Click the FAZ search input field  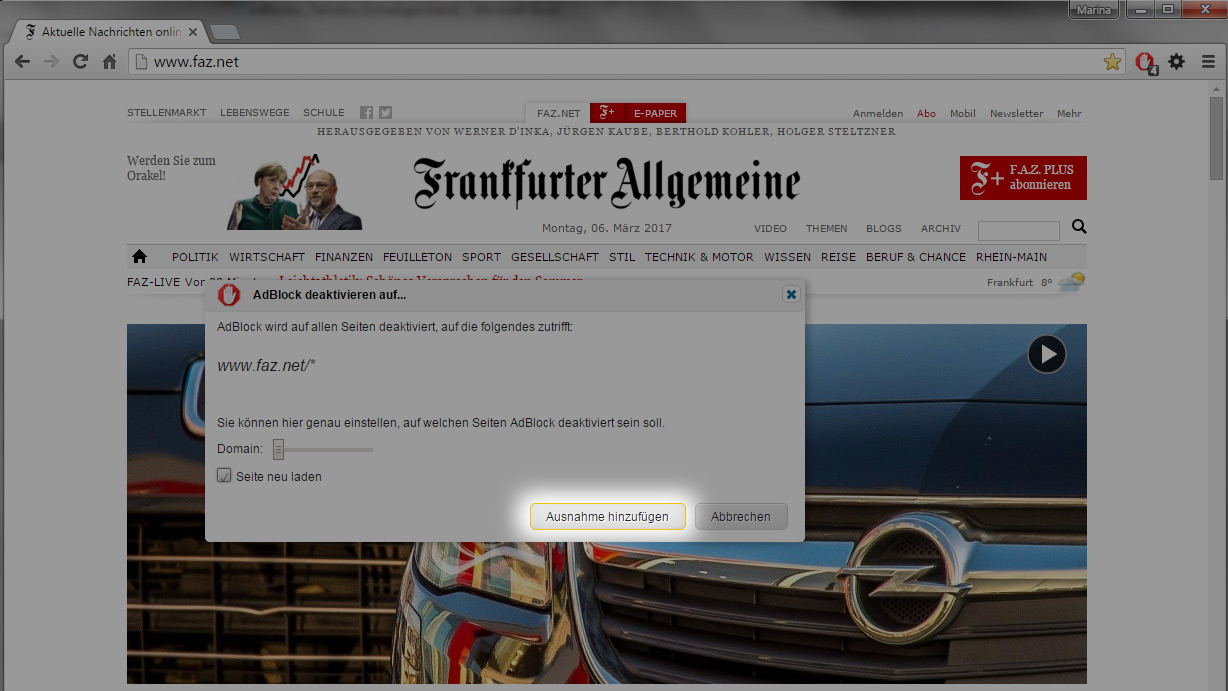point(1018,231)
